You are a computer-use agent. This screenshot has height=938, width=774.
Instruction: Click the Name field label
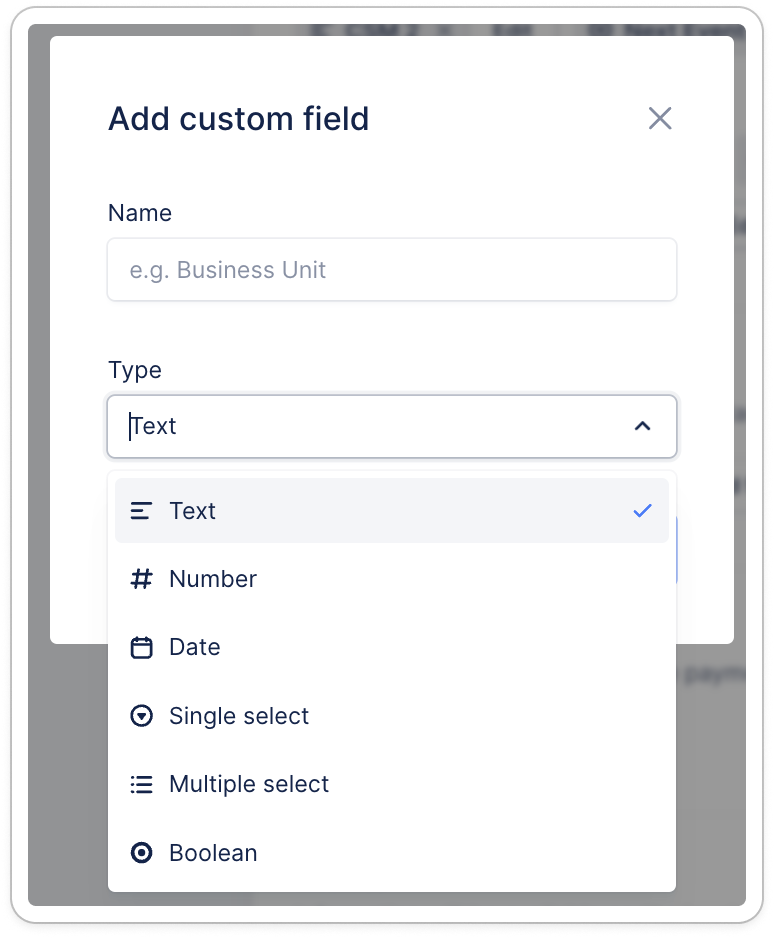140,213
